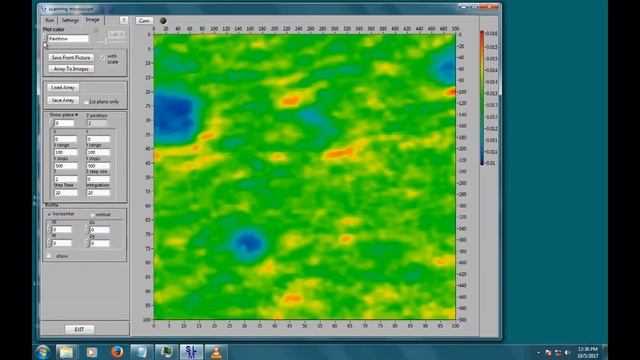Click the Step Time field
The width and height of the screenshot is (640, 360).
(66, 192)
